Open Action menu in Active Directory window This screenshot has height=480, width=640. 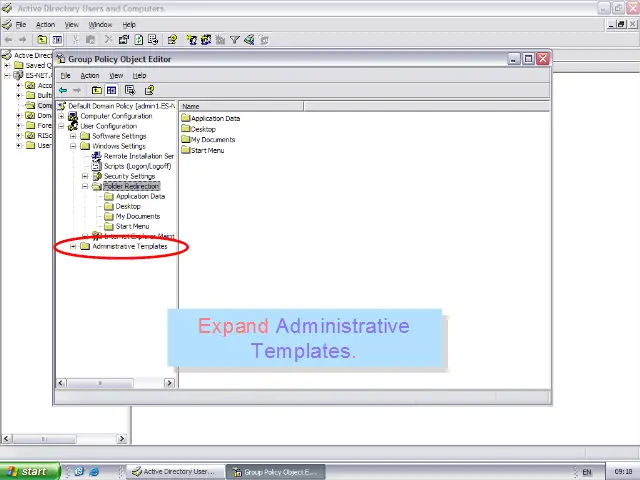[45, 25]
